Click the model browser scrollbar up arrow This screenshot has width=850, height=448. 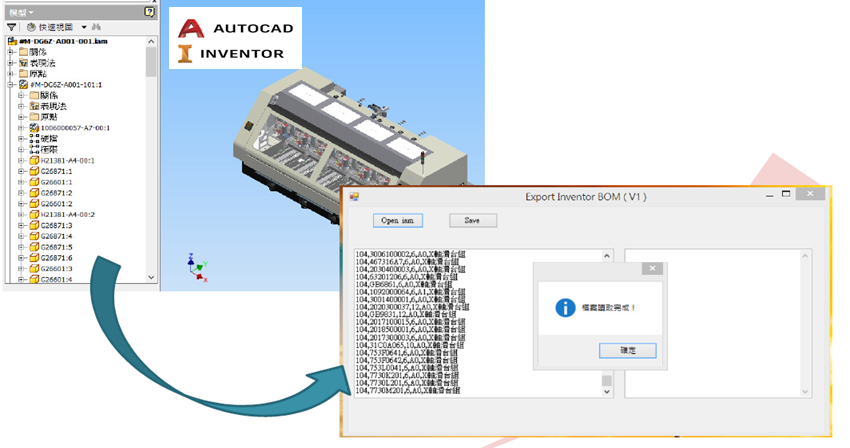151,42
